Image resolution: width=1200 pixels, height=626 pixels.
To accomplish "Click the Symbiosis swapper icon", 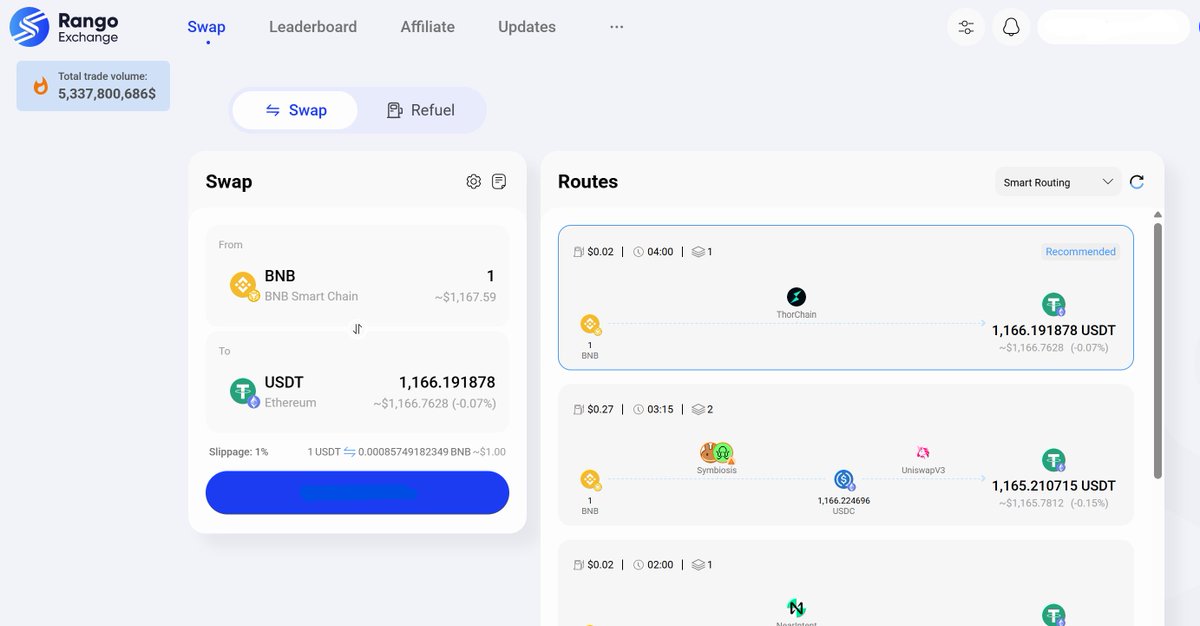I will point(717,453).
